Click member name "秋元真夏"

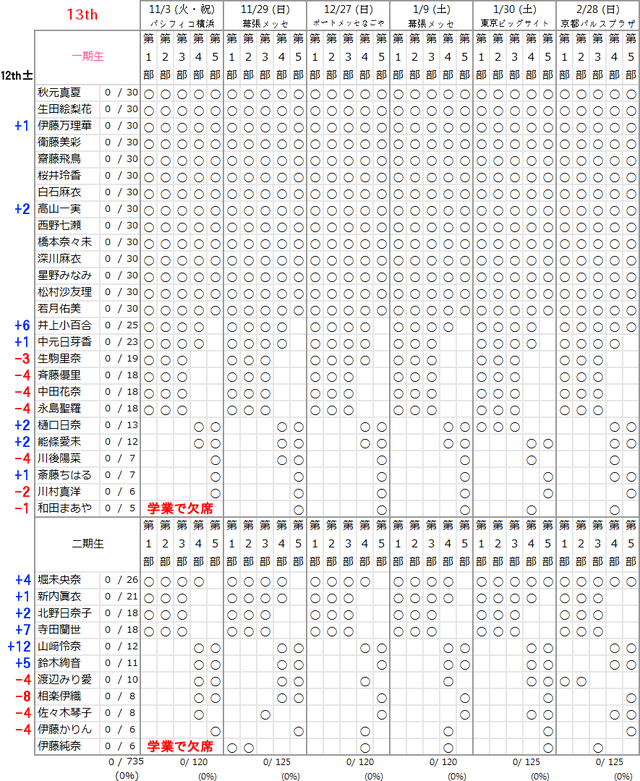pyautogui.click(x=59, y=93)
